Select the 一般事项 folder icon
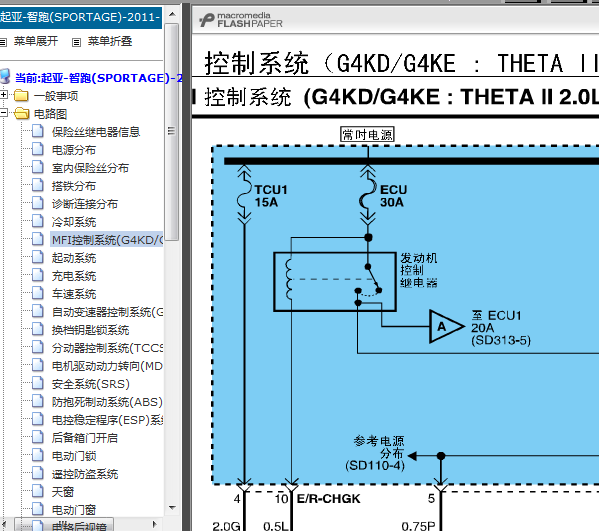 tap(21, 95)
